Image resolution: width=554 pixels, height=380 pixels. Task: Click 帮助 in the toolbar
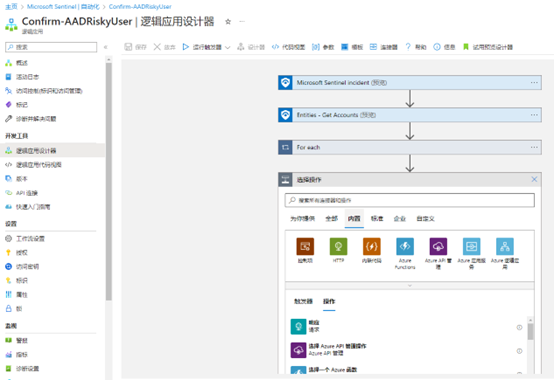[416, 47]
